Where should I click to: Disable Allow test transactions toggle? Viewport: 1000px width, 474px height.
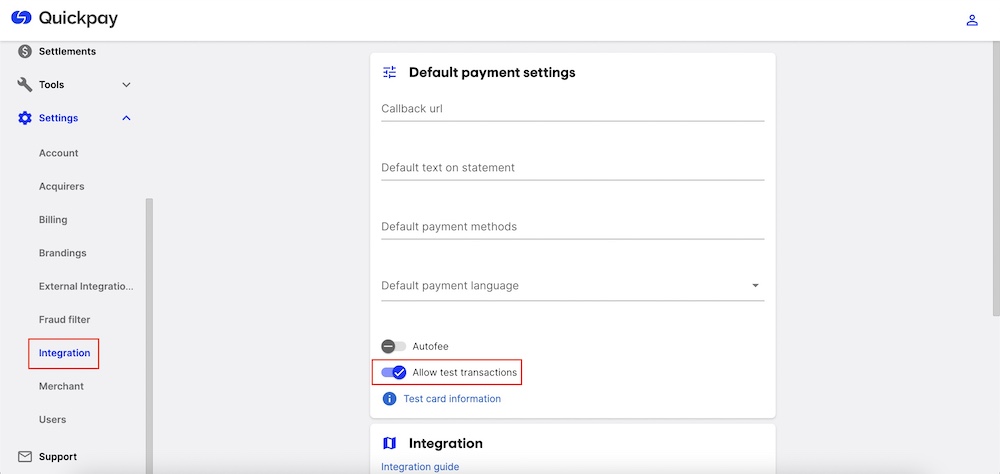[x=393, y=373]
